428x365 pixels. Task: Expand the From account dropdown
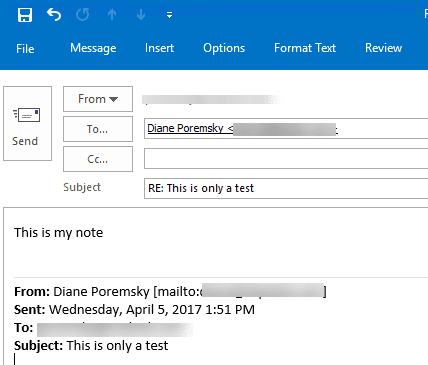coord(98,99)
